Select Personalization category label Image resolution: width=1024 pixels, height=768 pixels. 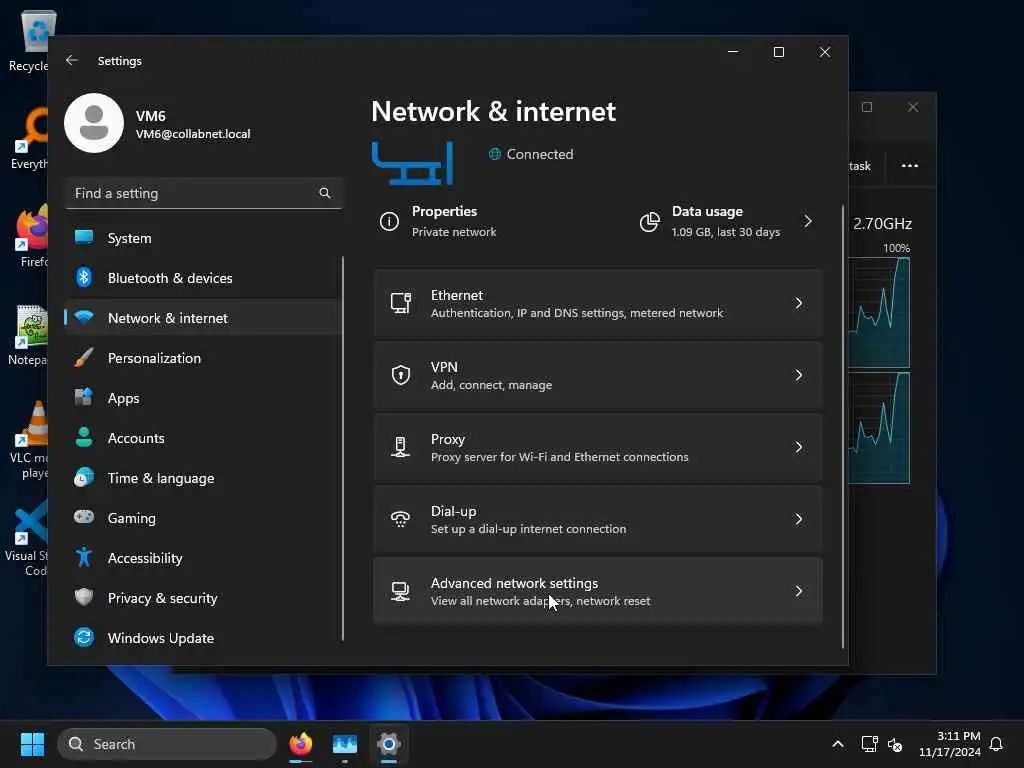tap(154, 358)
